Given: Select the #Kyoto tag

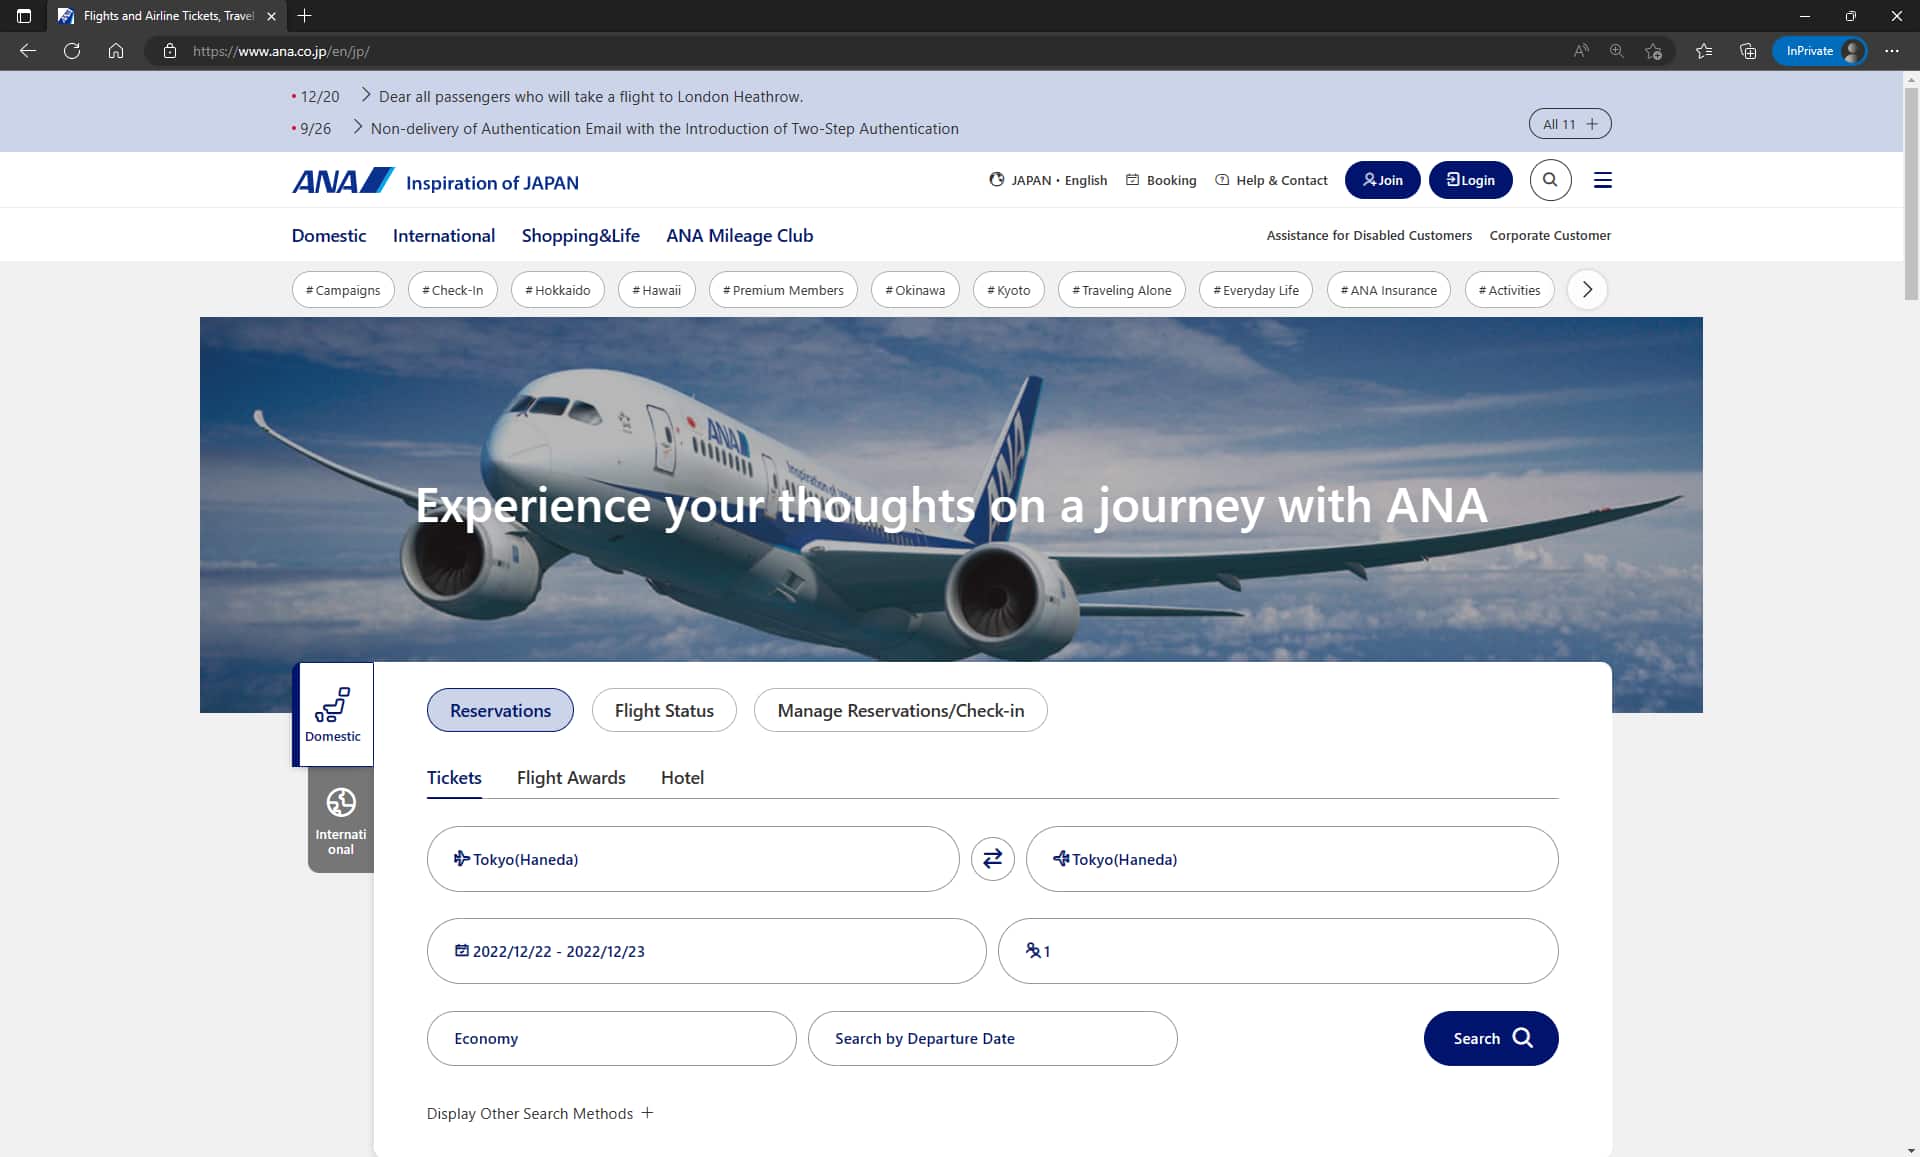Looking at the screenshot, I should coord(1009,290).
